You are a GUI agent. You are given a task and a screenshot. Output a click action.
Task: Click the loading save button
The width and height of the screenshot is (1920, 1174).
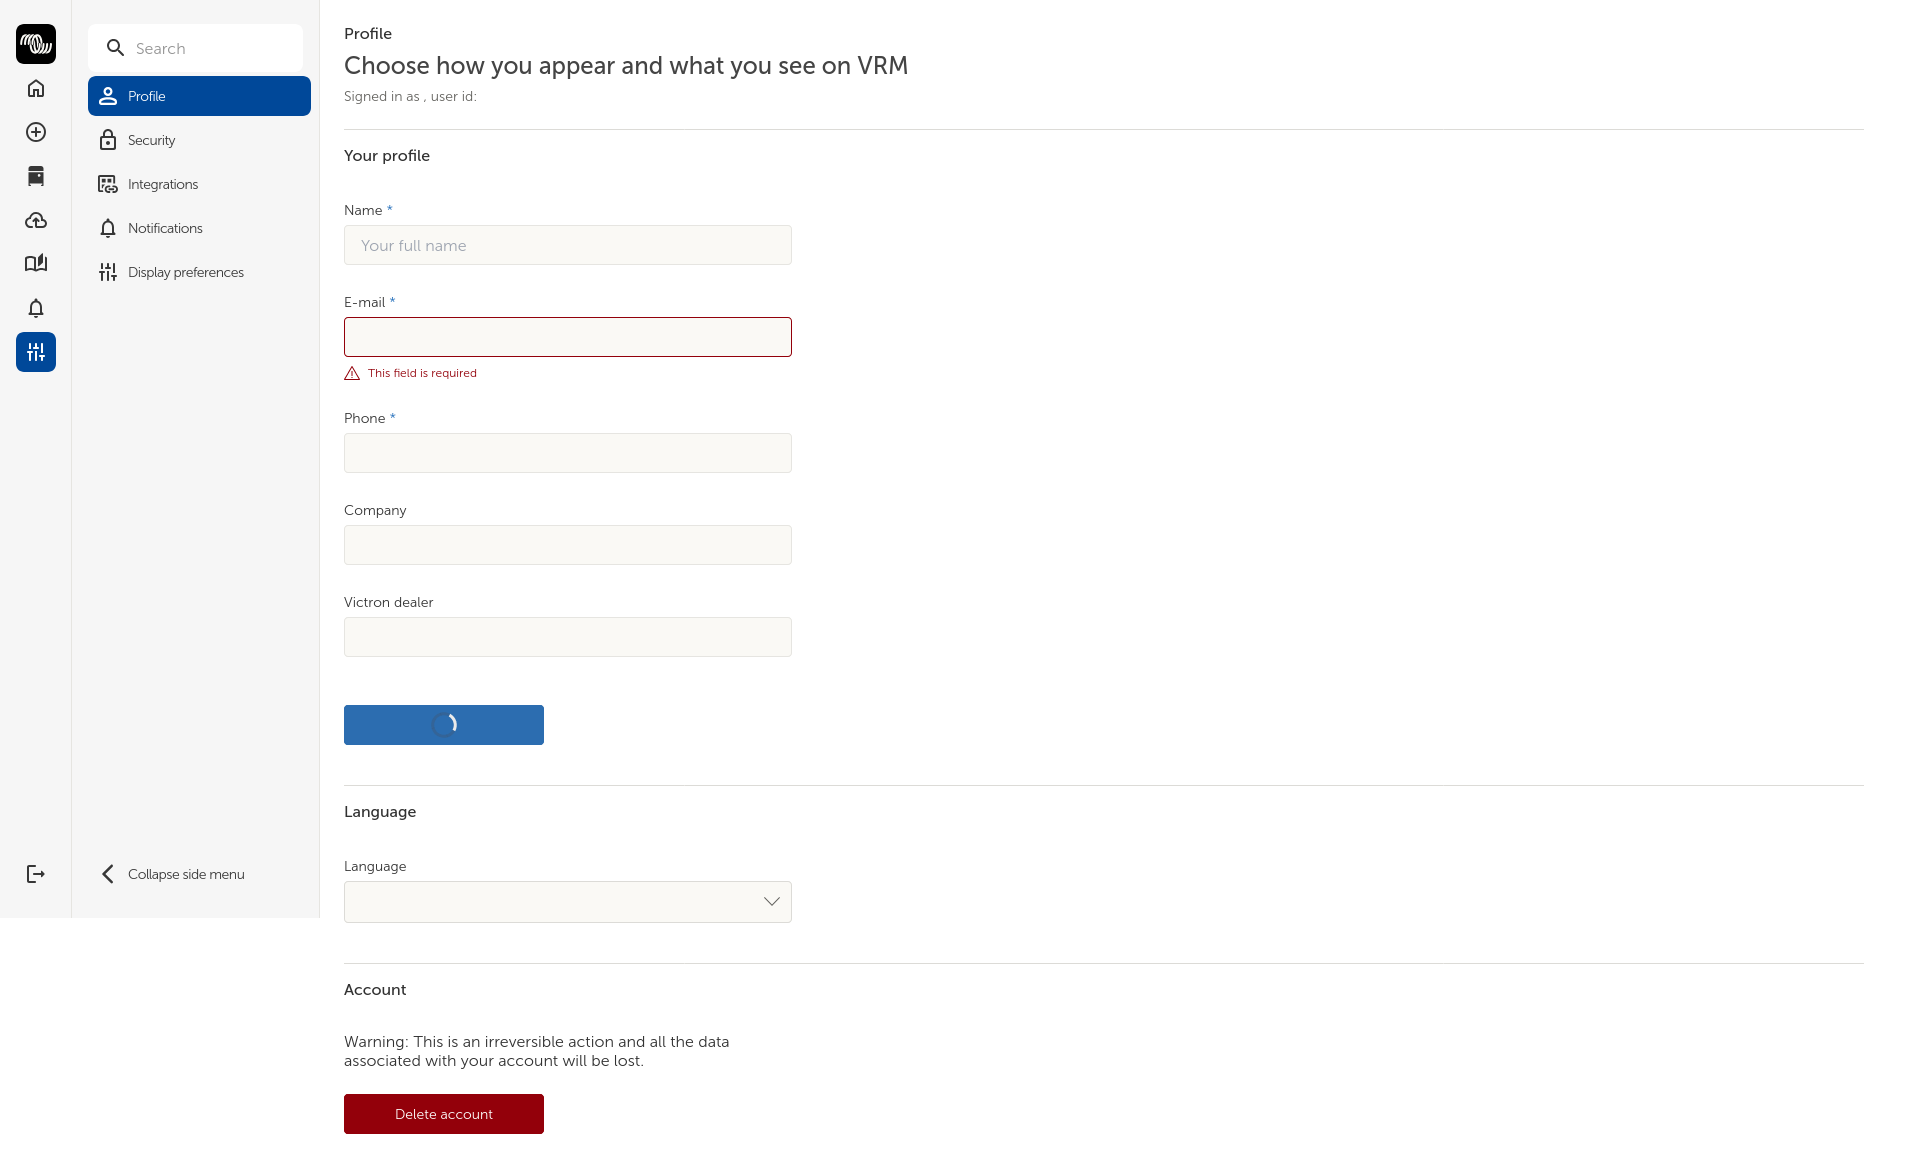[444, 725]
